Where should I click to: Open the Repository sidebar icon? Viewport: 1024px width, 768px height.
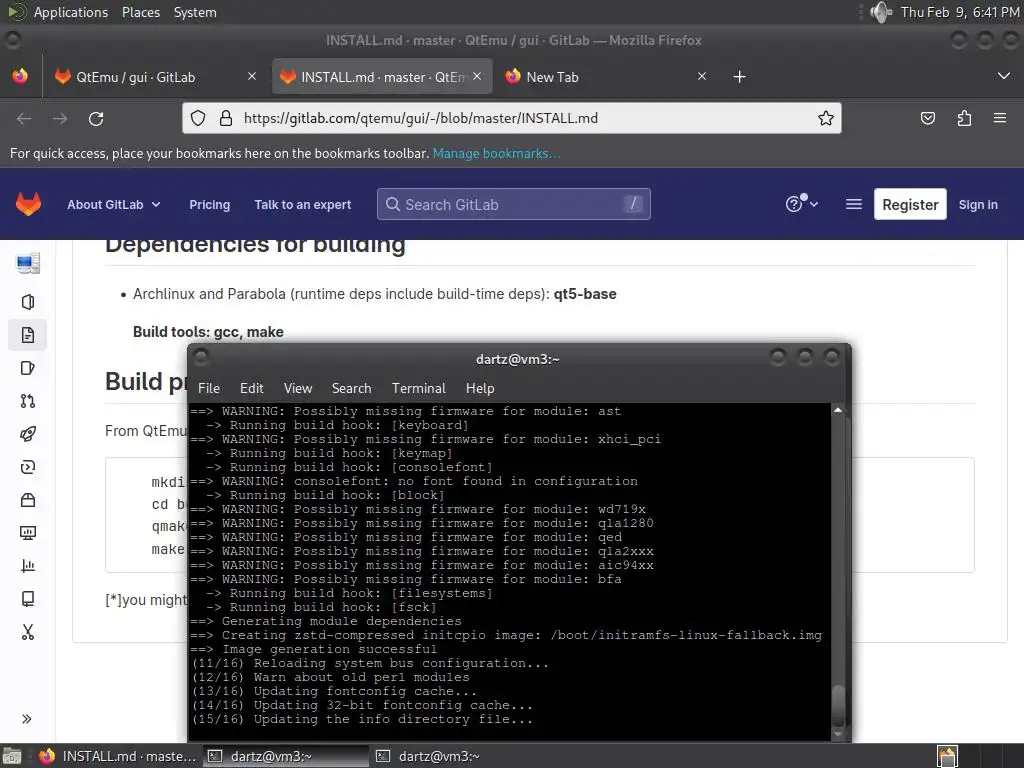(x=27, y=335)
